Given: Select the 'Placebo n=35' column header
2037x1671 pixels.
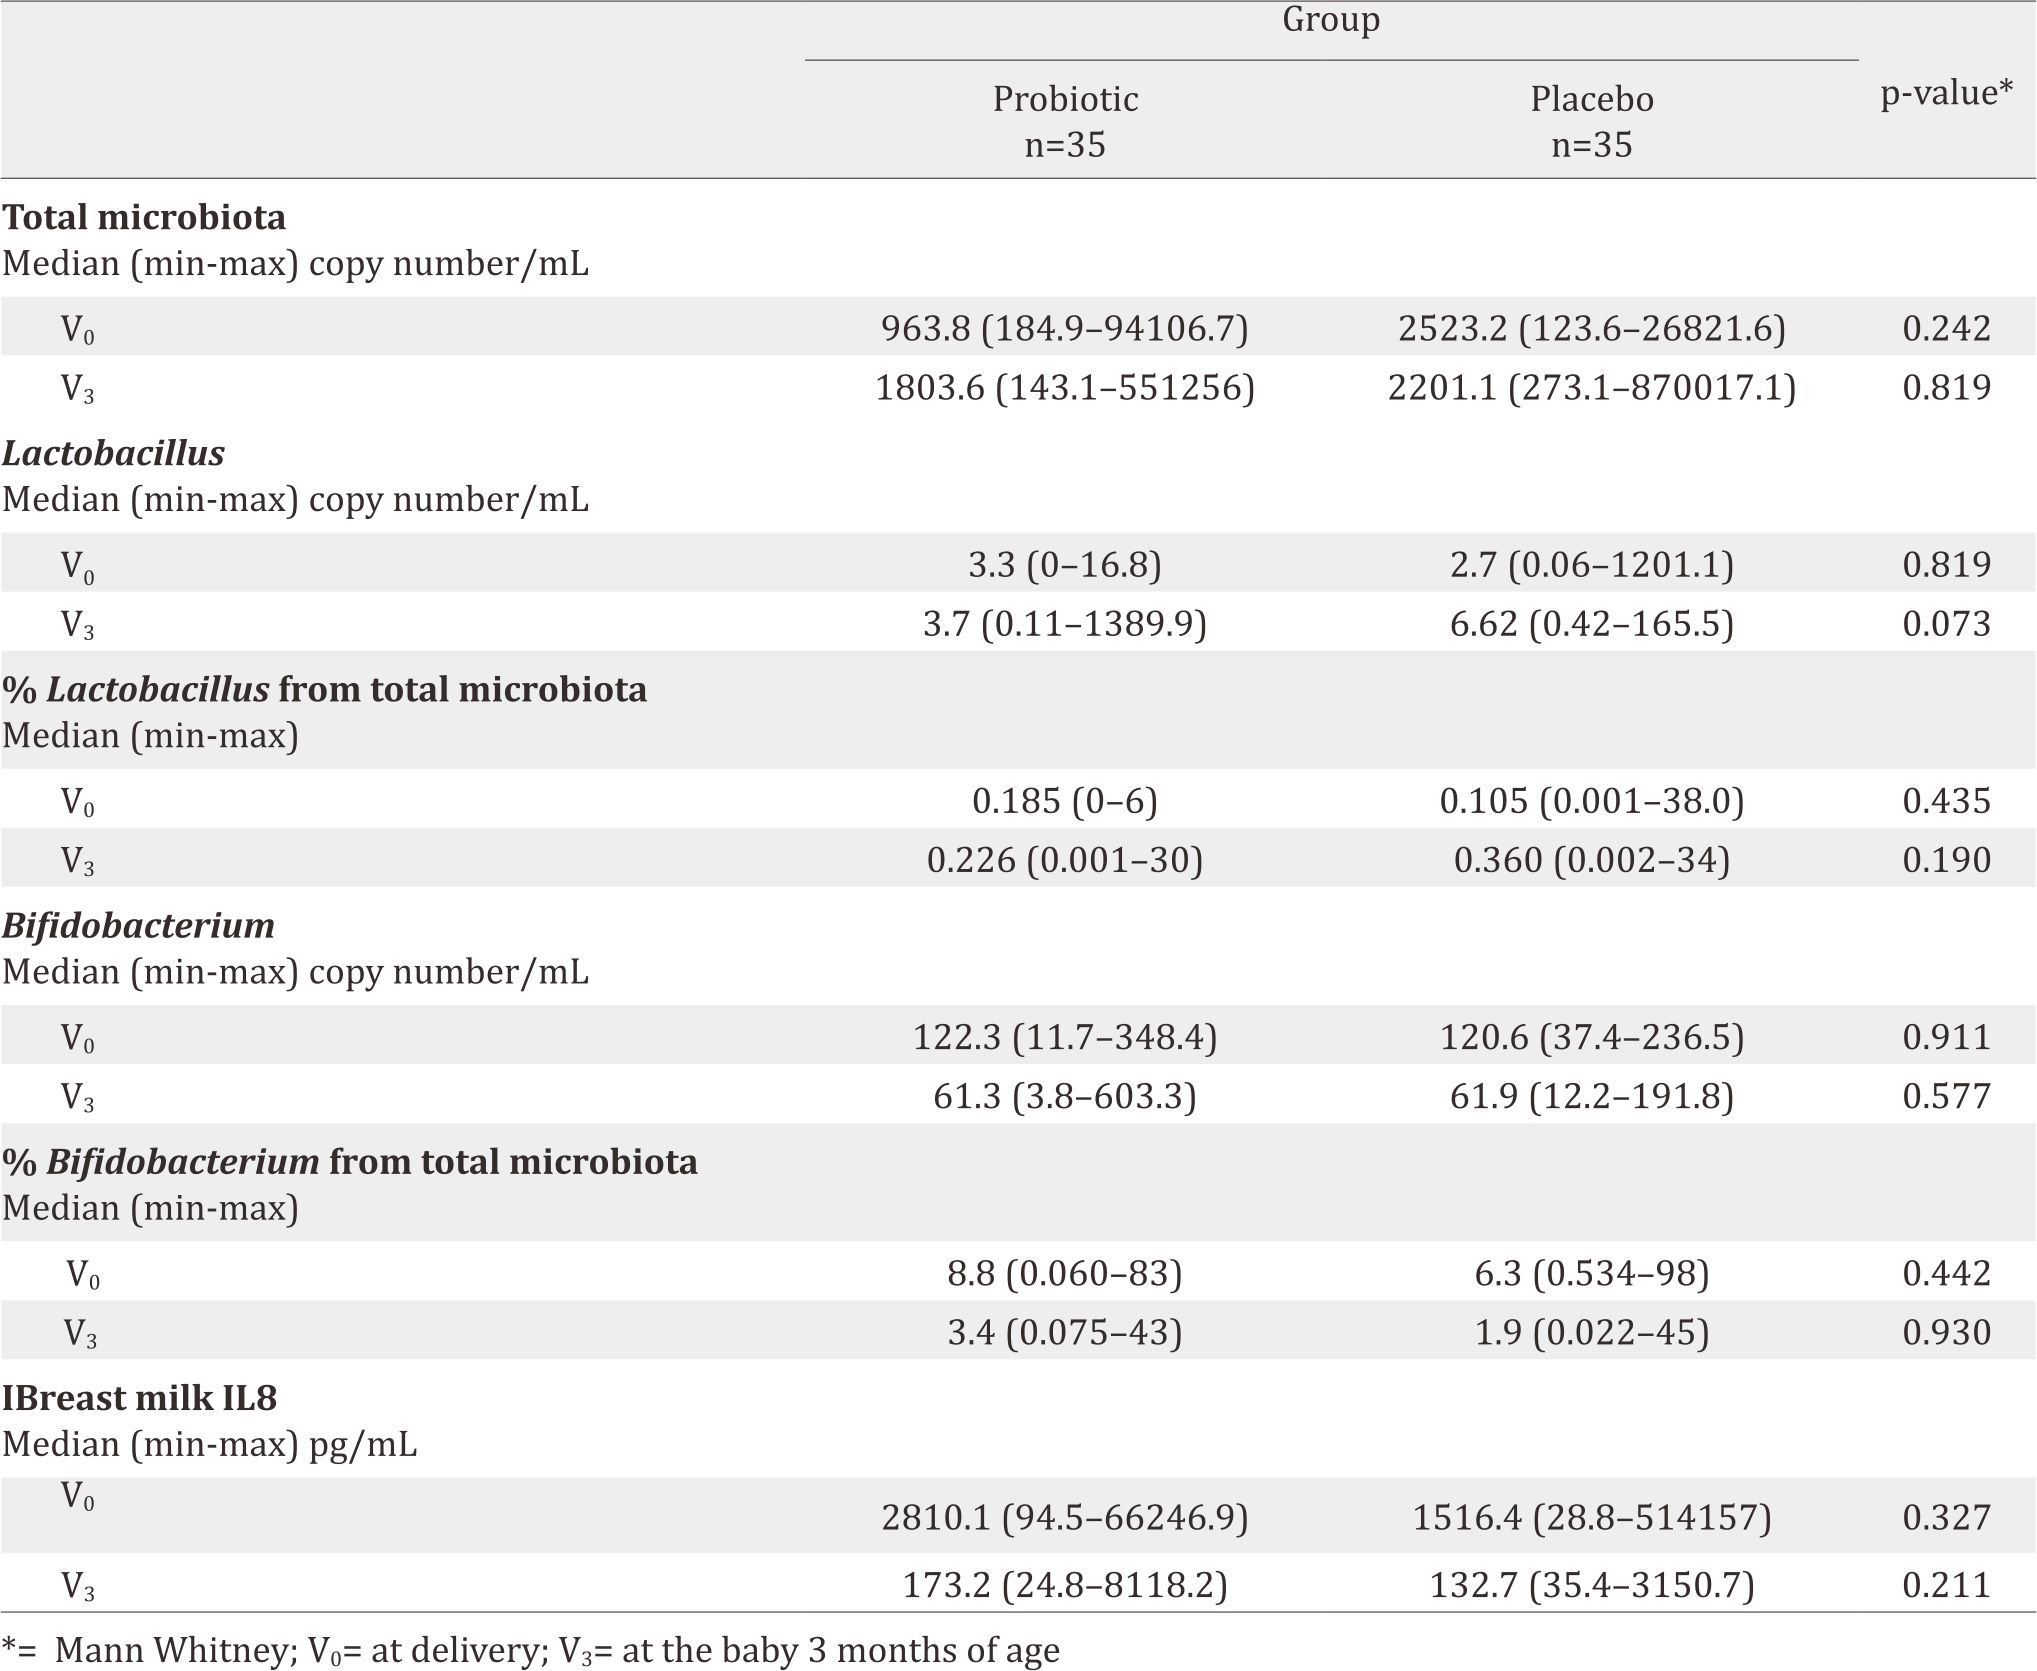Looking at the screenshot, I should pyautogui.click(x=1592, y=121).
